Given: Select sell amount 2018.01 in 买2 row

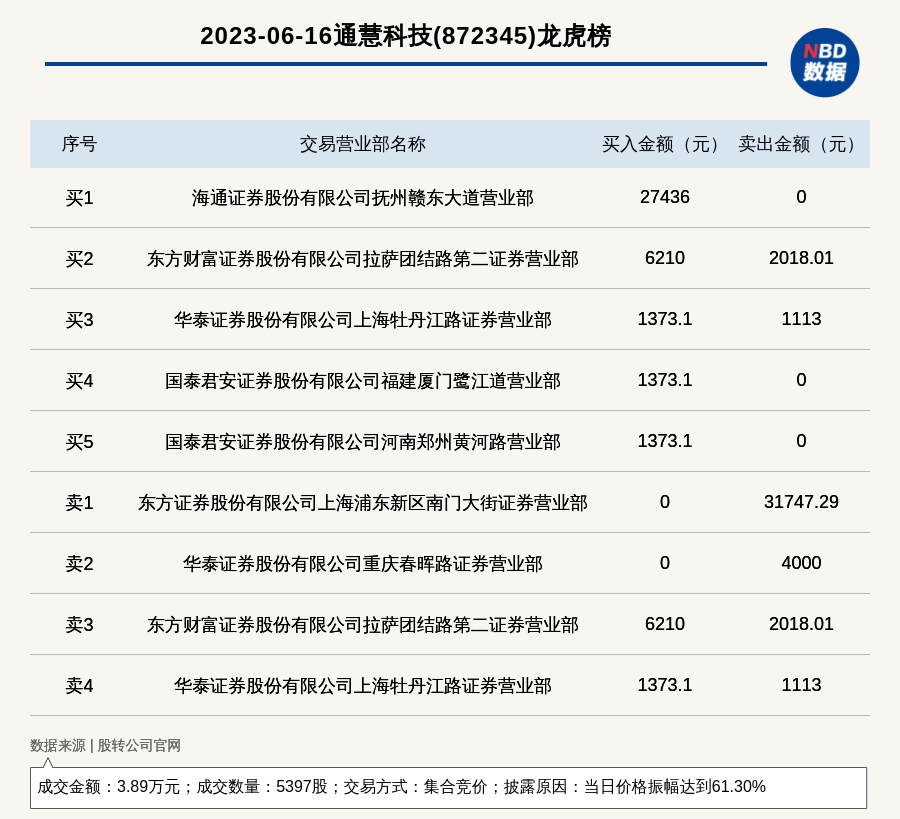Looking at the screenshot, I should click(x=801, y=258).
